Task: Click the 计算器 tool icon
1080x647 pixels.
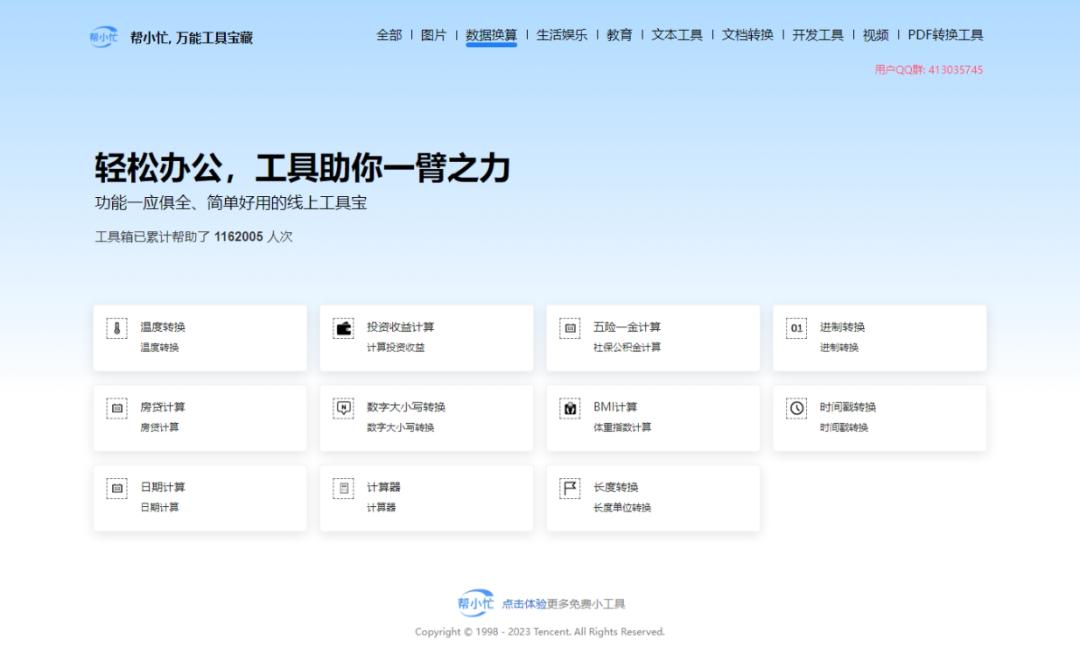Action: pyautogui.click(x=343, y=487)
